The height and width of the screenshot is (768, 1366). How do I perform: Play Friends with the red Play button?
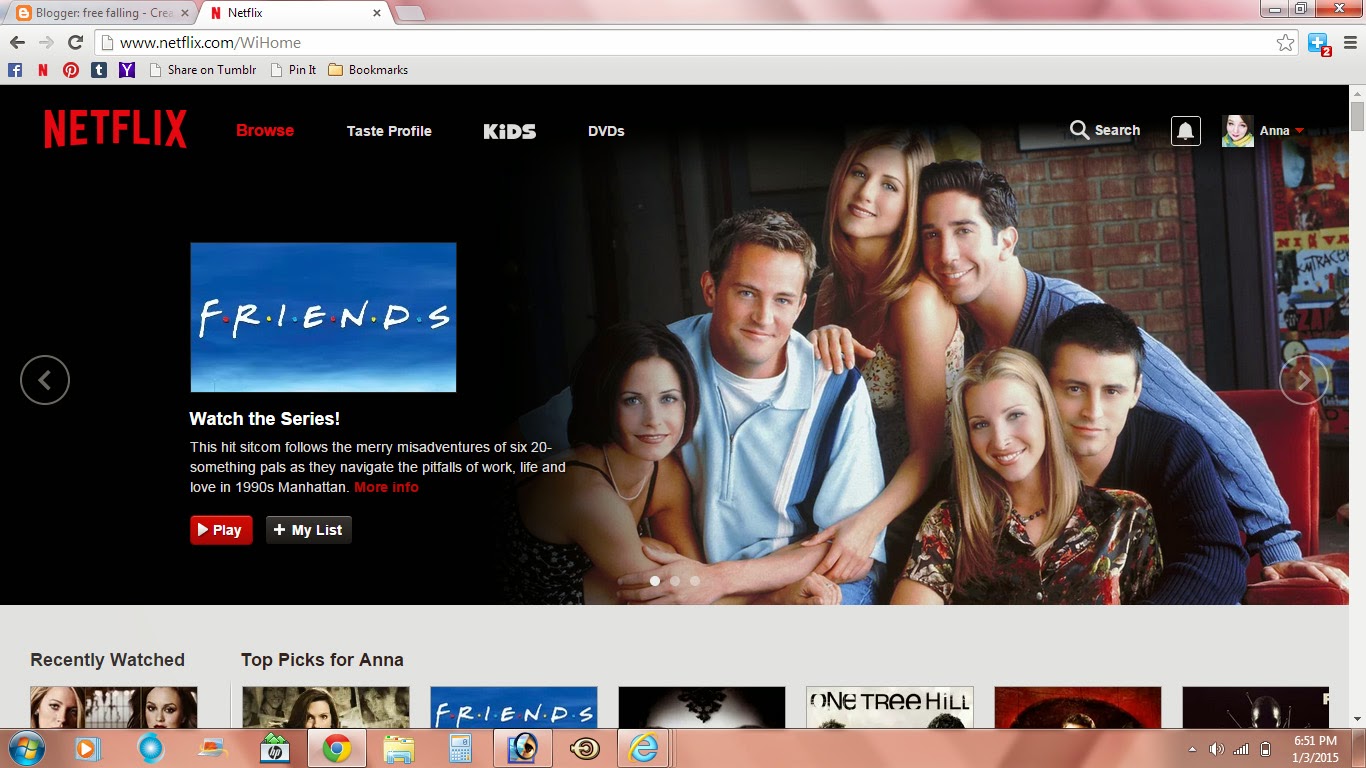(x=221, y=530)
